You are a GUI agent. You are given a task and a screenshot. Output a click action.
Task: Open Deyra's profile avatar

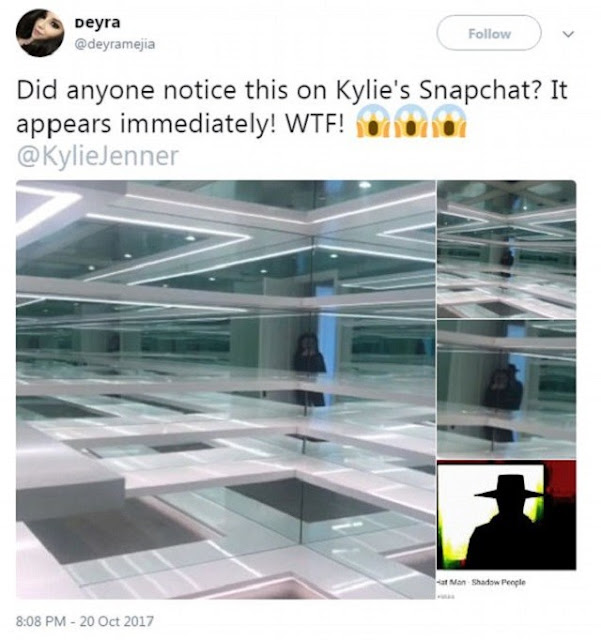(x=40, y=33)
